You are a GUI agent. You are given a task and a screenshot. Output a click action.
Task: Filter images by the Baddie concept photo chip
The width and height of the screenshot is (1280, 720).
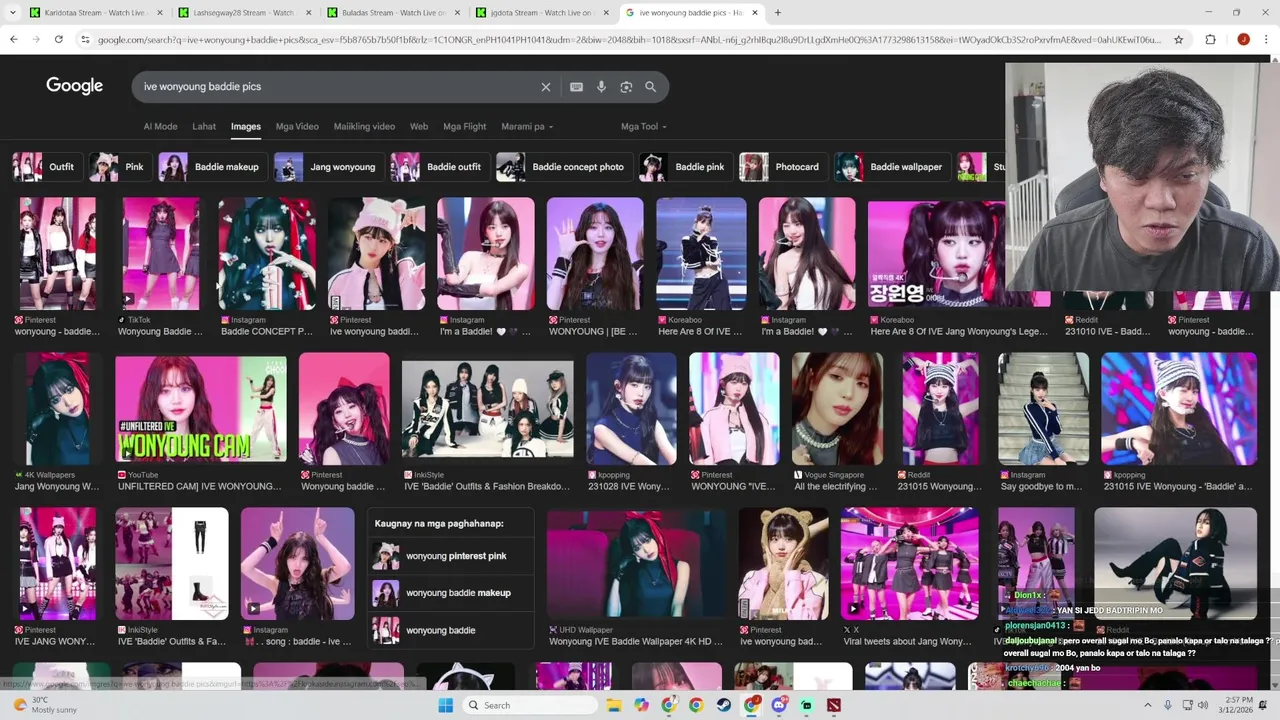[563, 167]
